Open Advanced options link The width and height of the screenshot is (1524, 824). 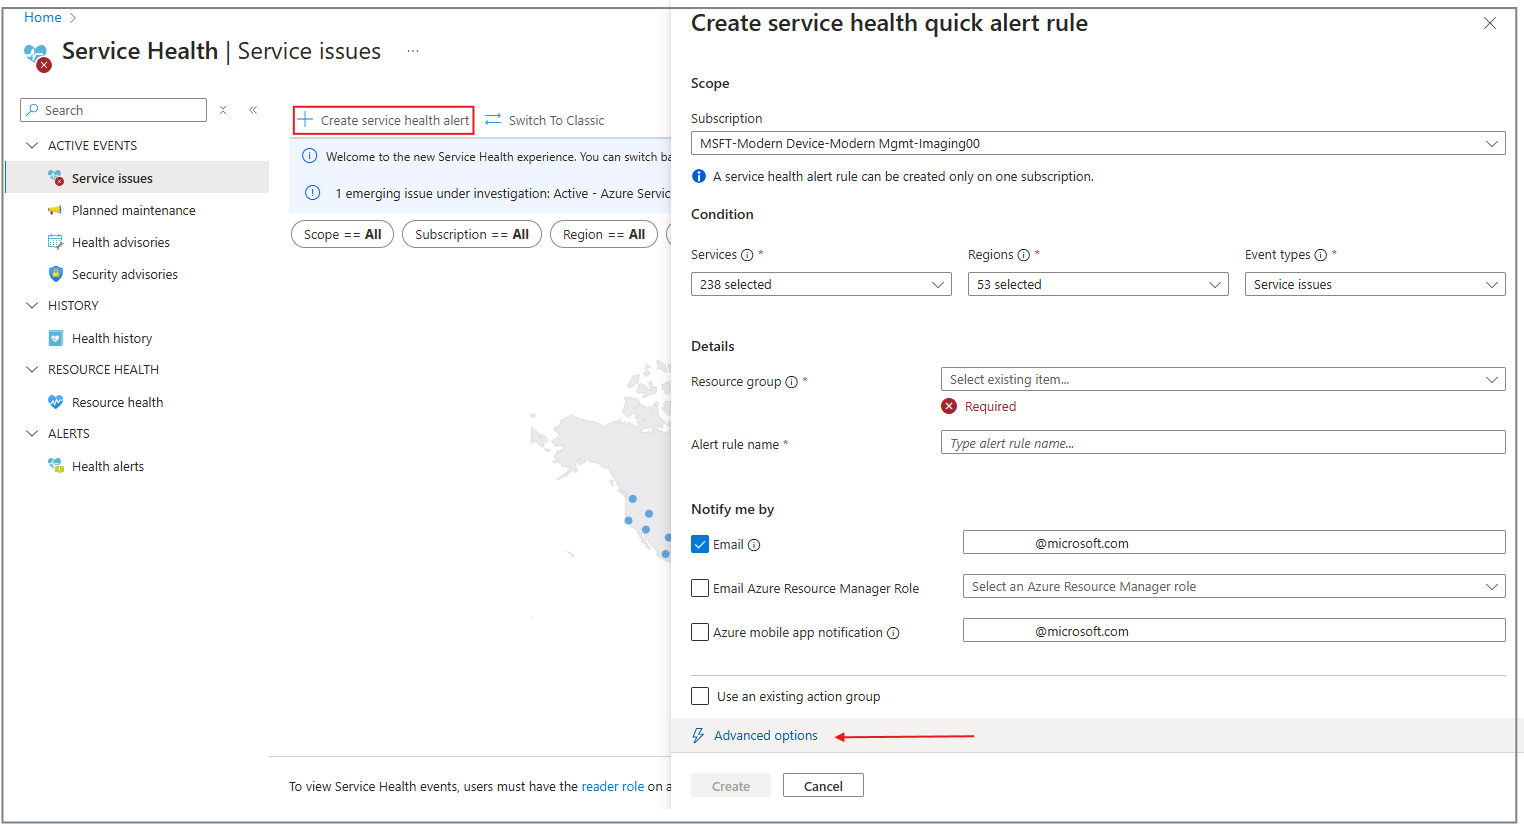[x=766, y=736]
